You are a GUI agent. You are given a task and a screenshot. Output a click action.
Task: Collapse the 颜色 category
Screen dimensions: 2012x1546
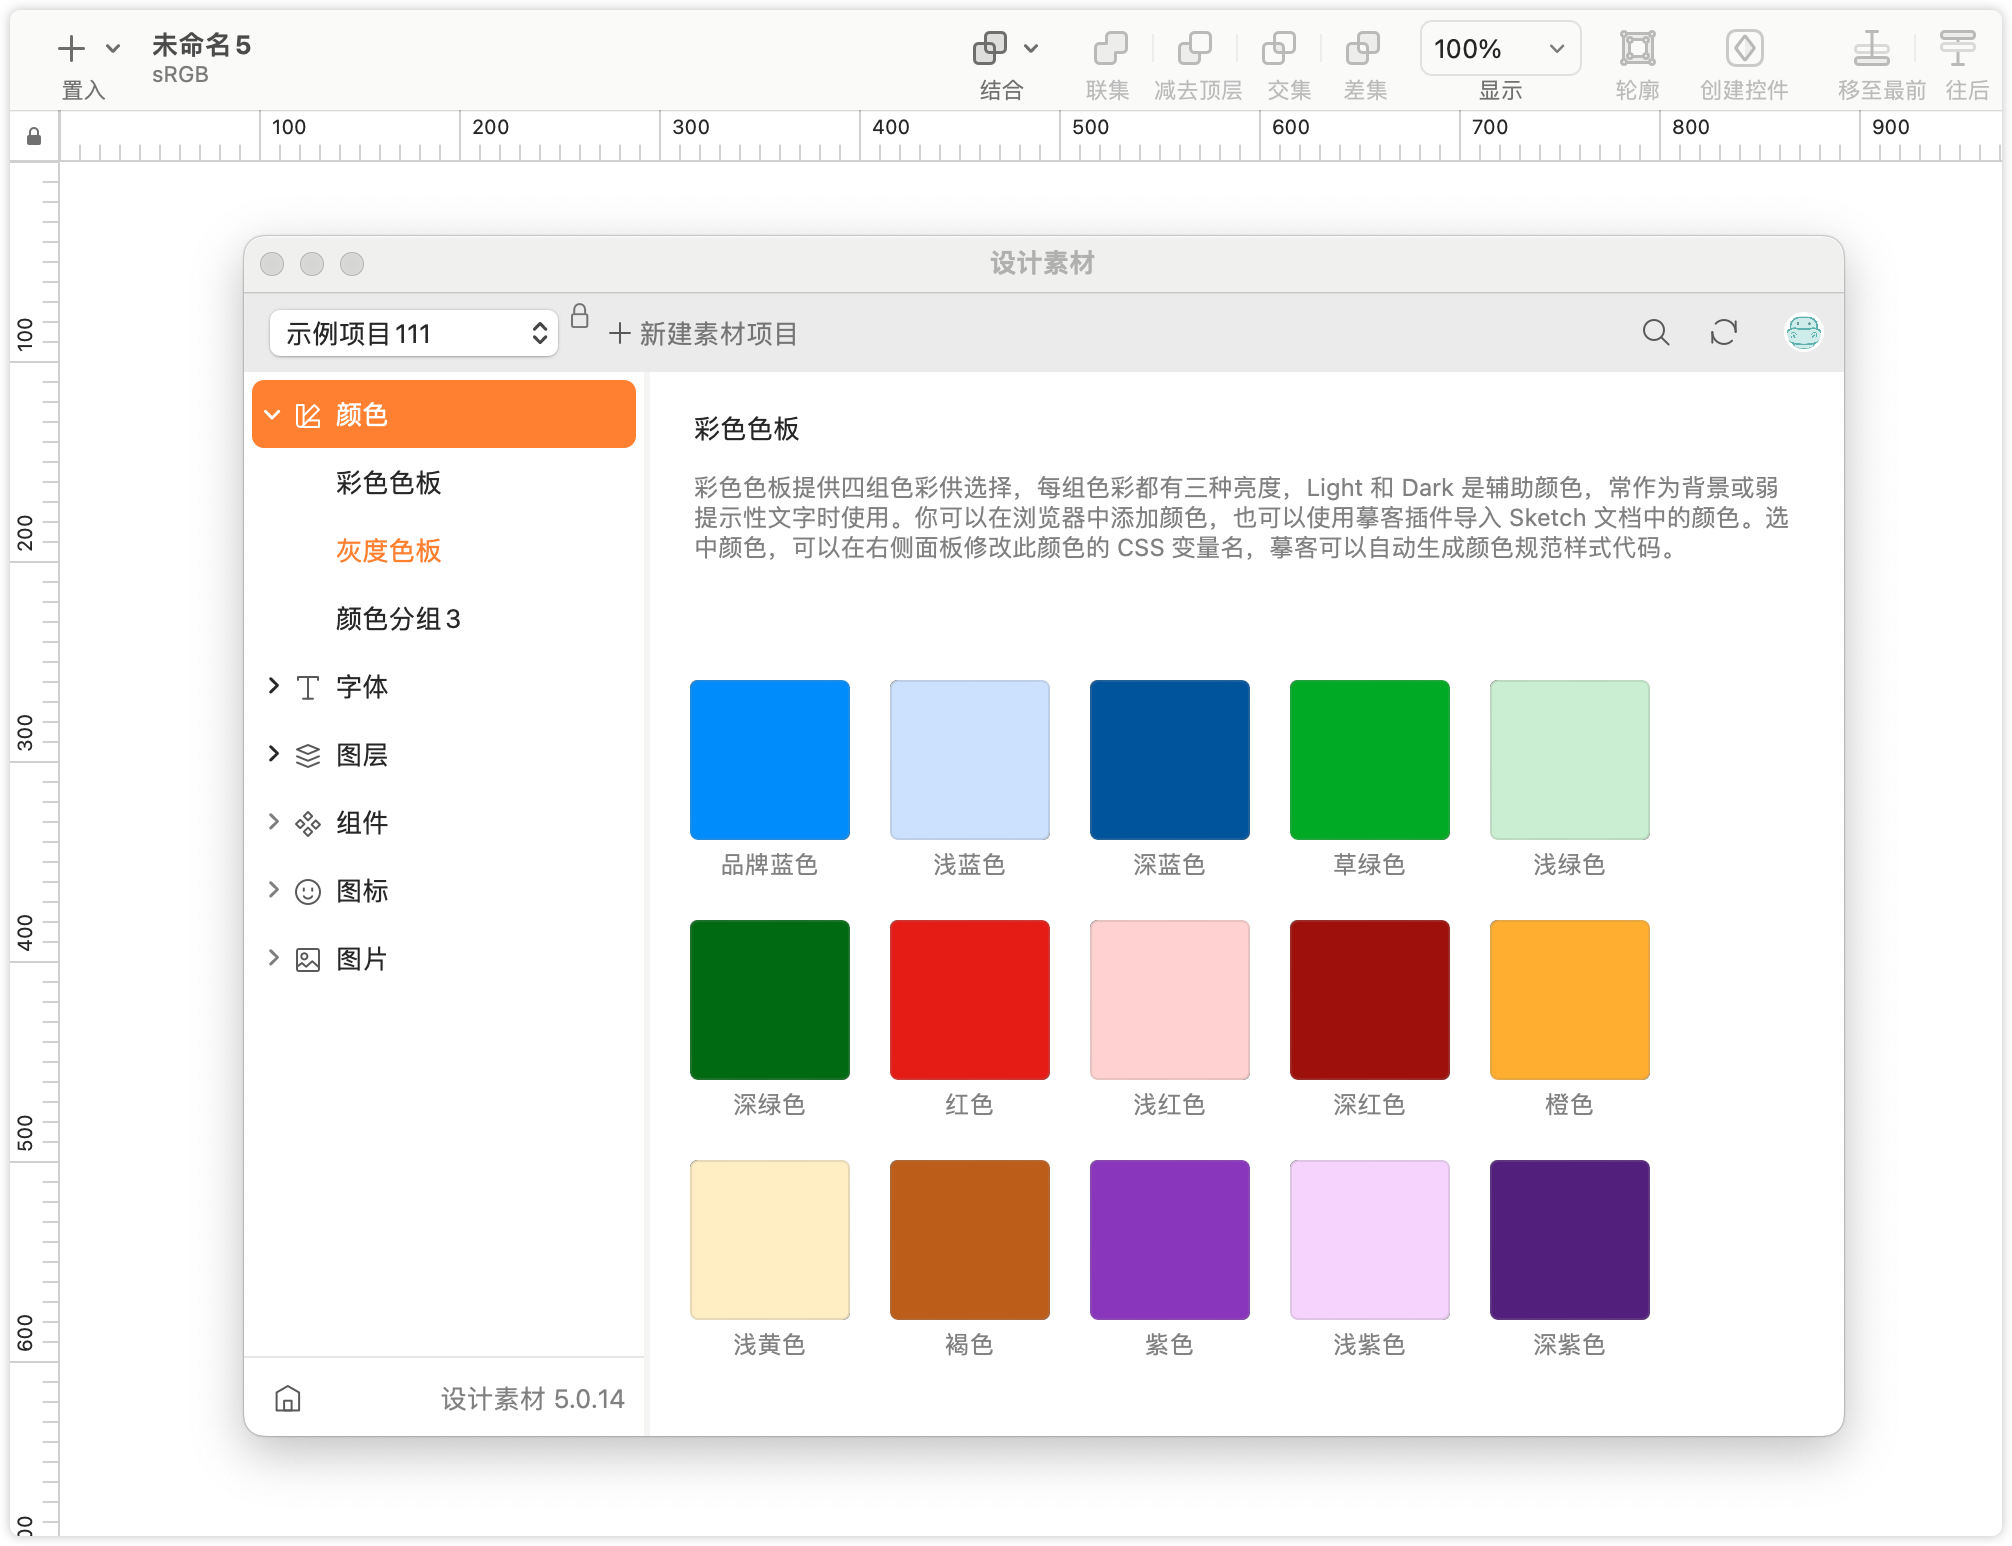(272, 414)
